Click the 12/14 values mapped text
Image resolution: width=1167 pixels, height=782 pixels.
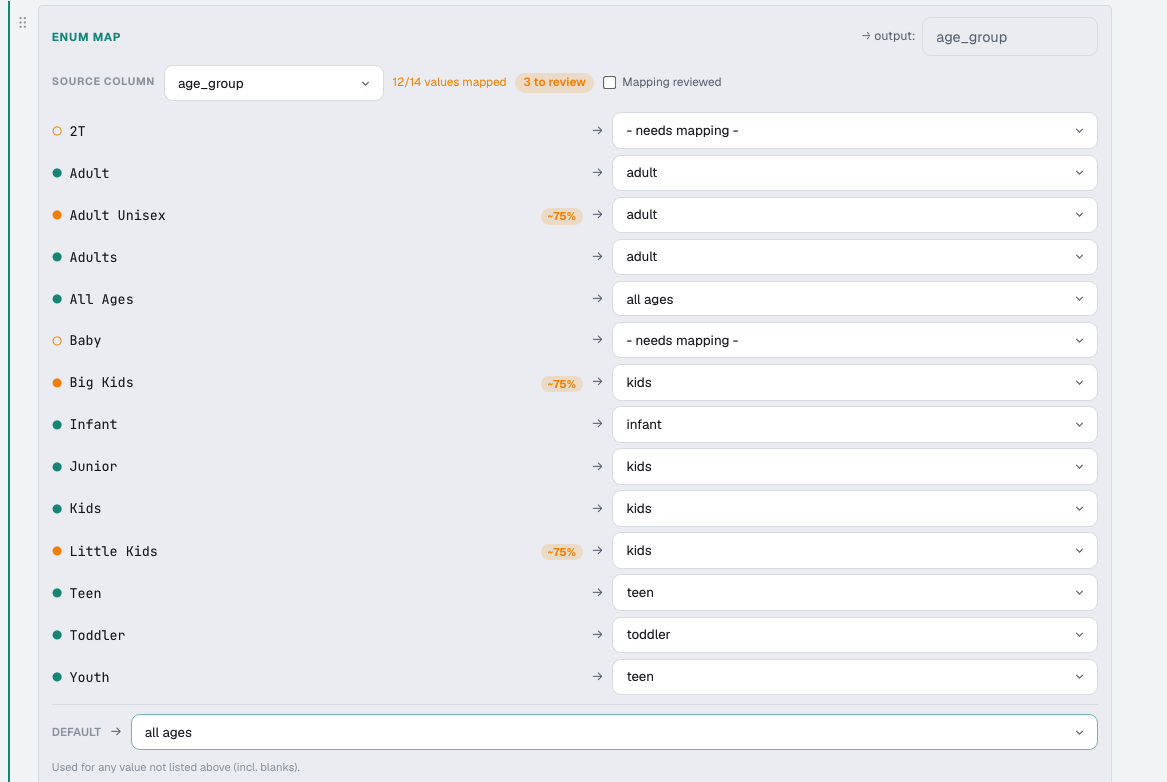(x=450, y=82)
